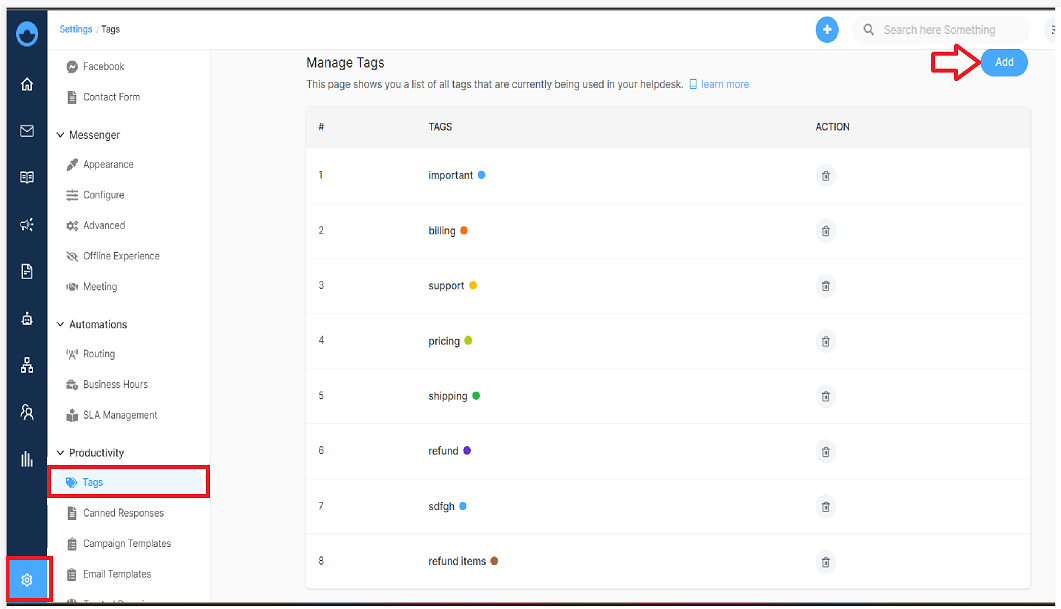This screenshot has height=609, width=1061.
Task: Open the home icon in left sidebar
Action: click(26, 84)
